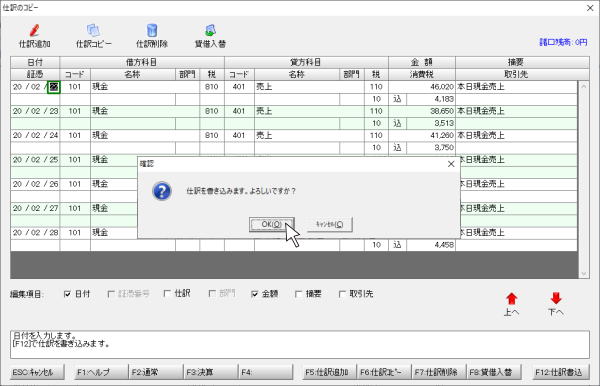Click the blank F4 function button
The image size is (600, 386).
point(265,372)
